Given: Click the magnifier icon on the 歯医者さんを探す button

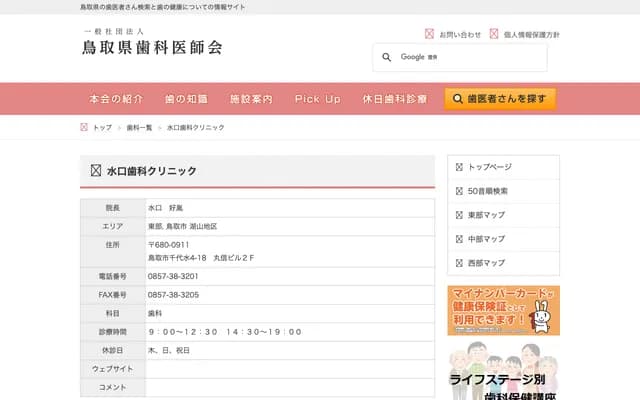Looking at the screenshot, I should pyautogui.click(x=458, y=99).
